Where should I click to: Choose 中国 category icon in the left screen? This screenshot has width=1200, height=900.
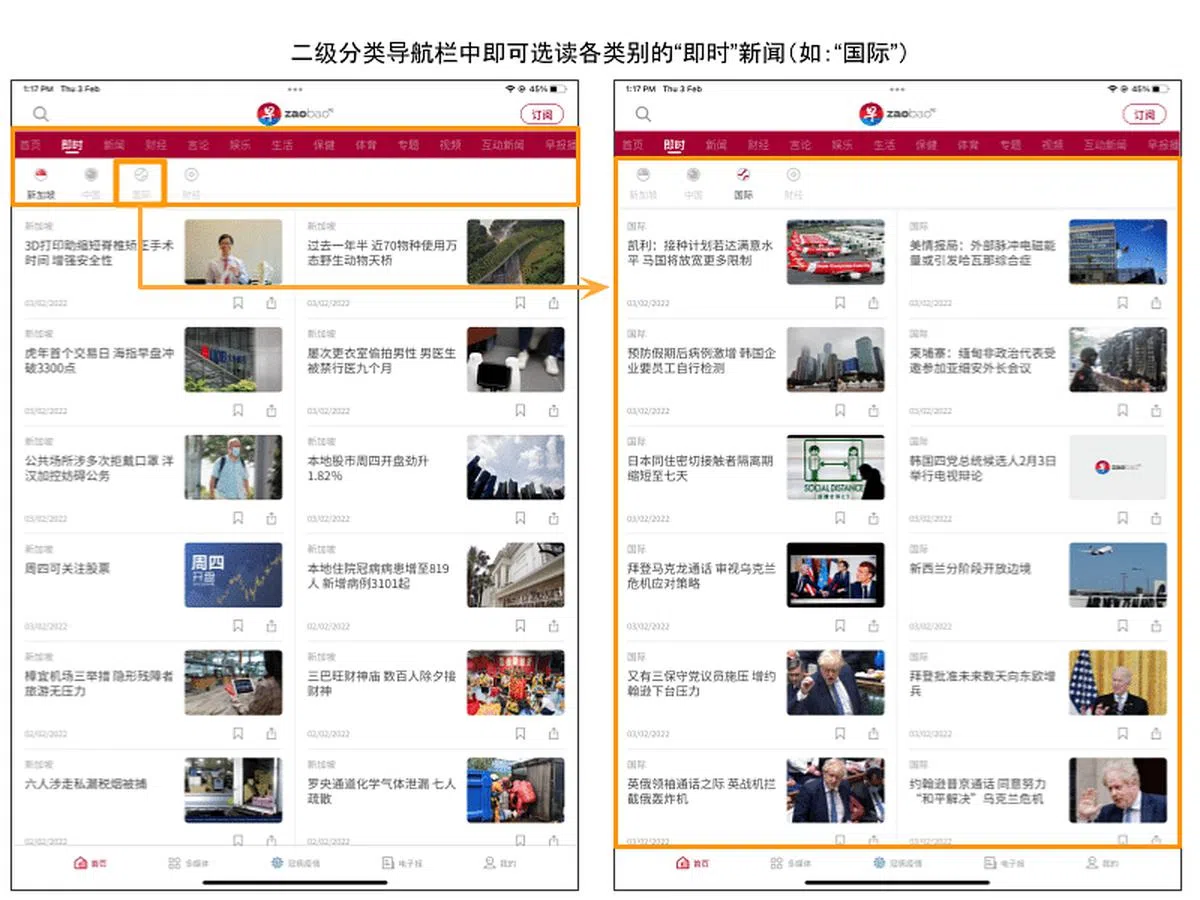(91, 182)
